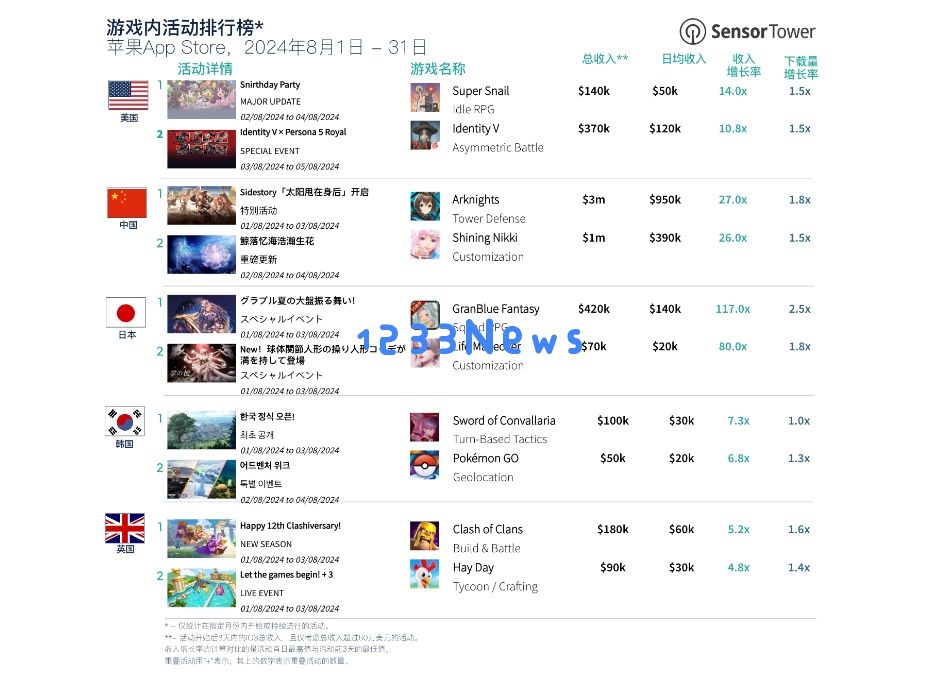This screenshot has width=939, height=675.
Task: Open the Happy 12th Clashiversary thumbnail
Action: coord(201,538)
